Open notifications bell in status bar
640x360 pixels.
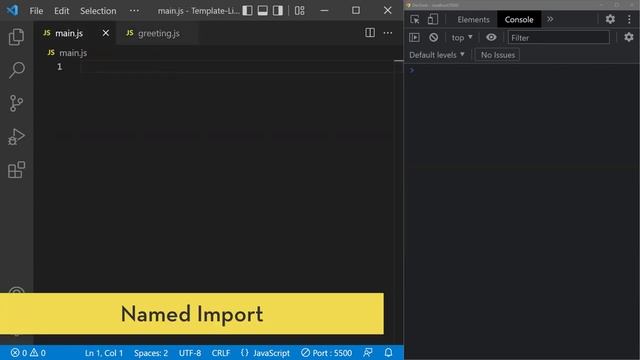click(x=389, y=353)
